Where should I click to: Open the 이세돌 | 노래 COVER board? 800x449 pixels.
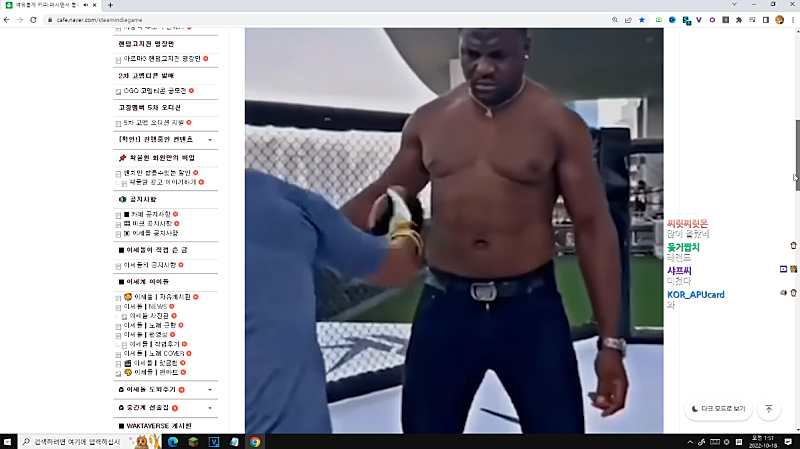[154, 354]
